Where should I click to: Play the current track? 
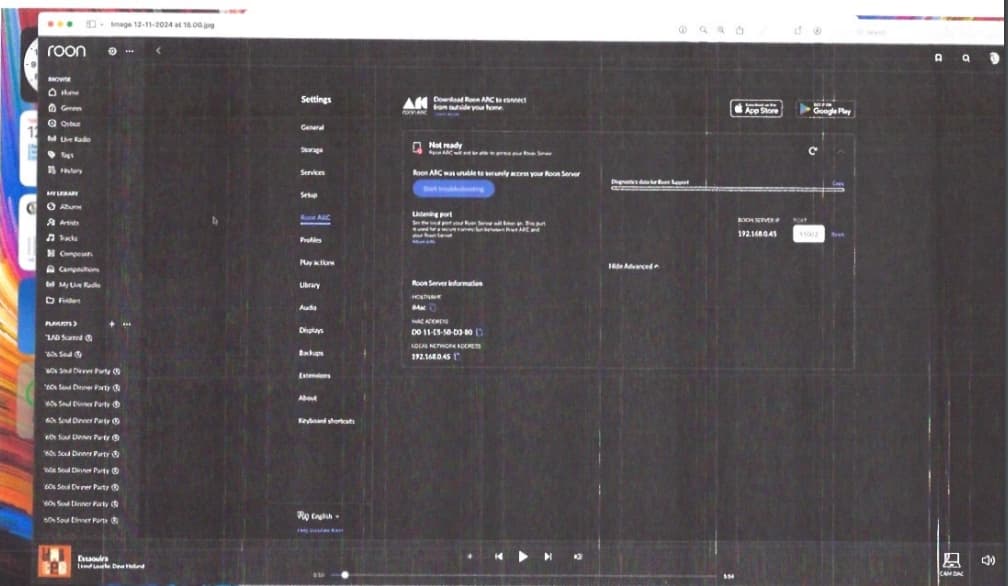523,556
